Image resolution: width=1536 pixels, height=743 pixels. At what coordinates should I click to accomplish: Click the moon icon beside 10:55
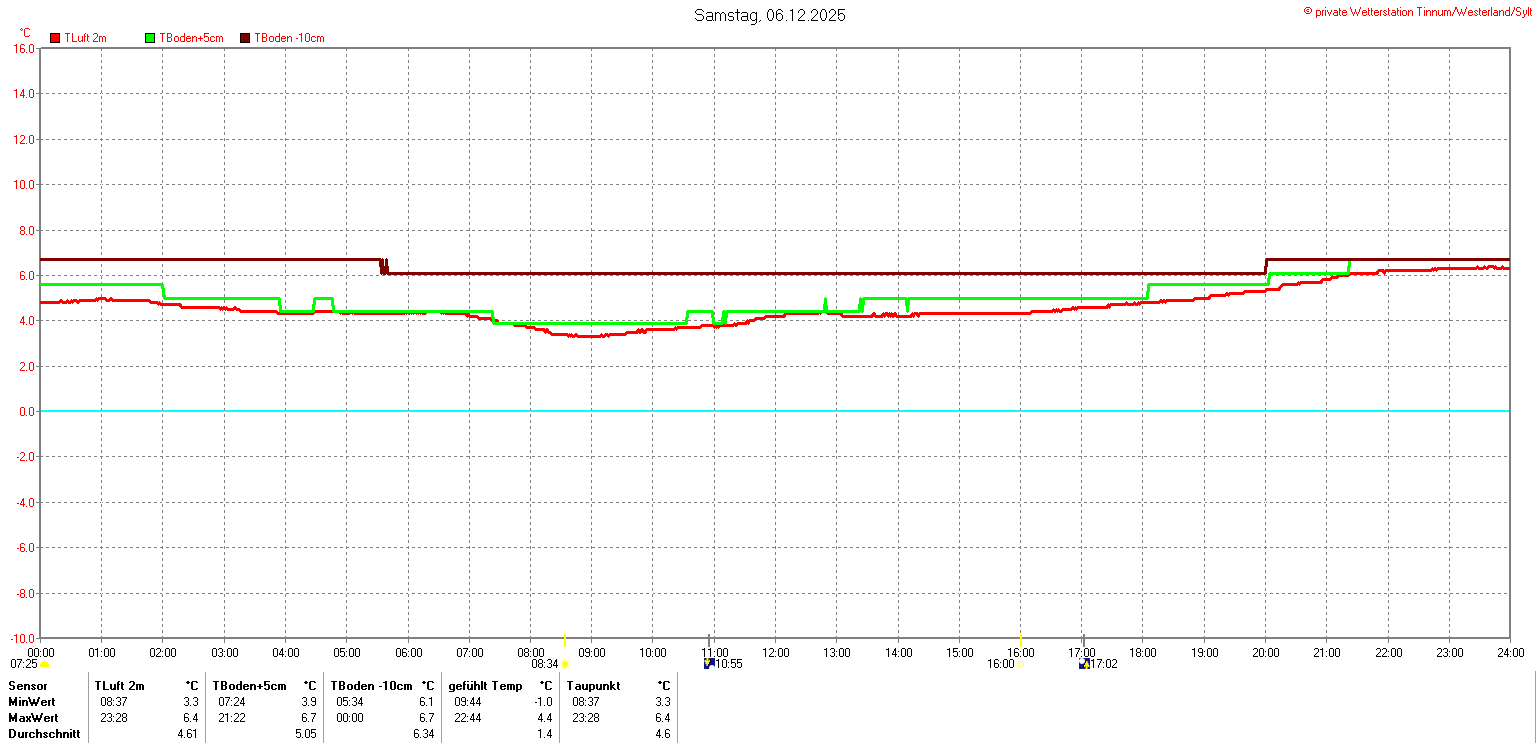[709, 663]
